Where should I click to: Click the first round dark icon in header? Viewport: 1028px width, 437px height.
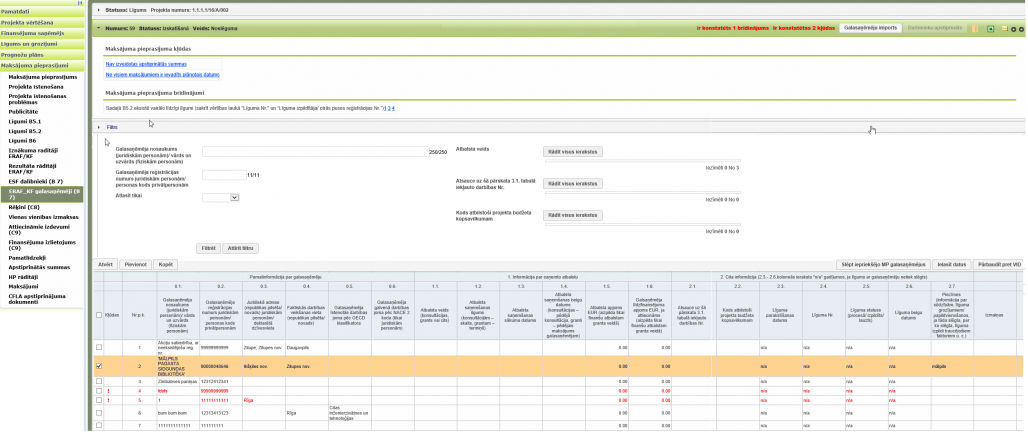pyautogui.click(x=1011, y=28)
